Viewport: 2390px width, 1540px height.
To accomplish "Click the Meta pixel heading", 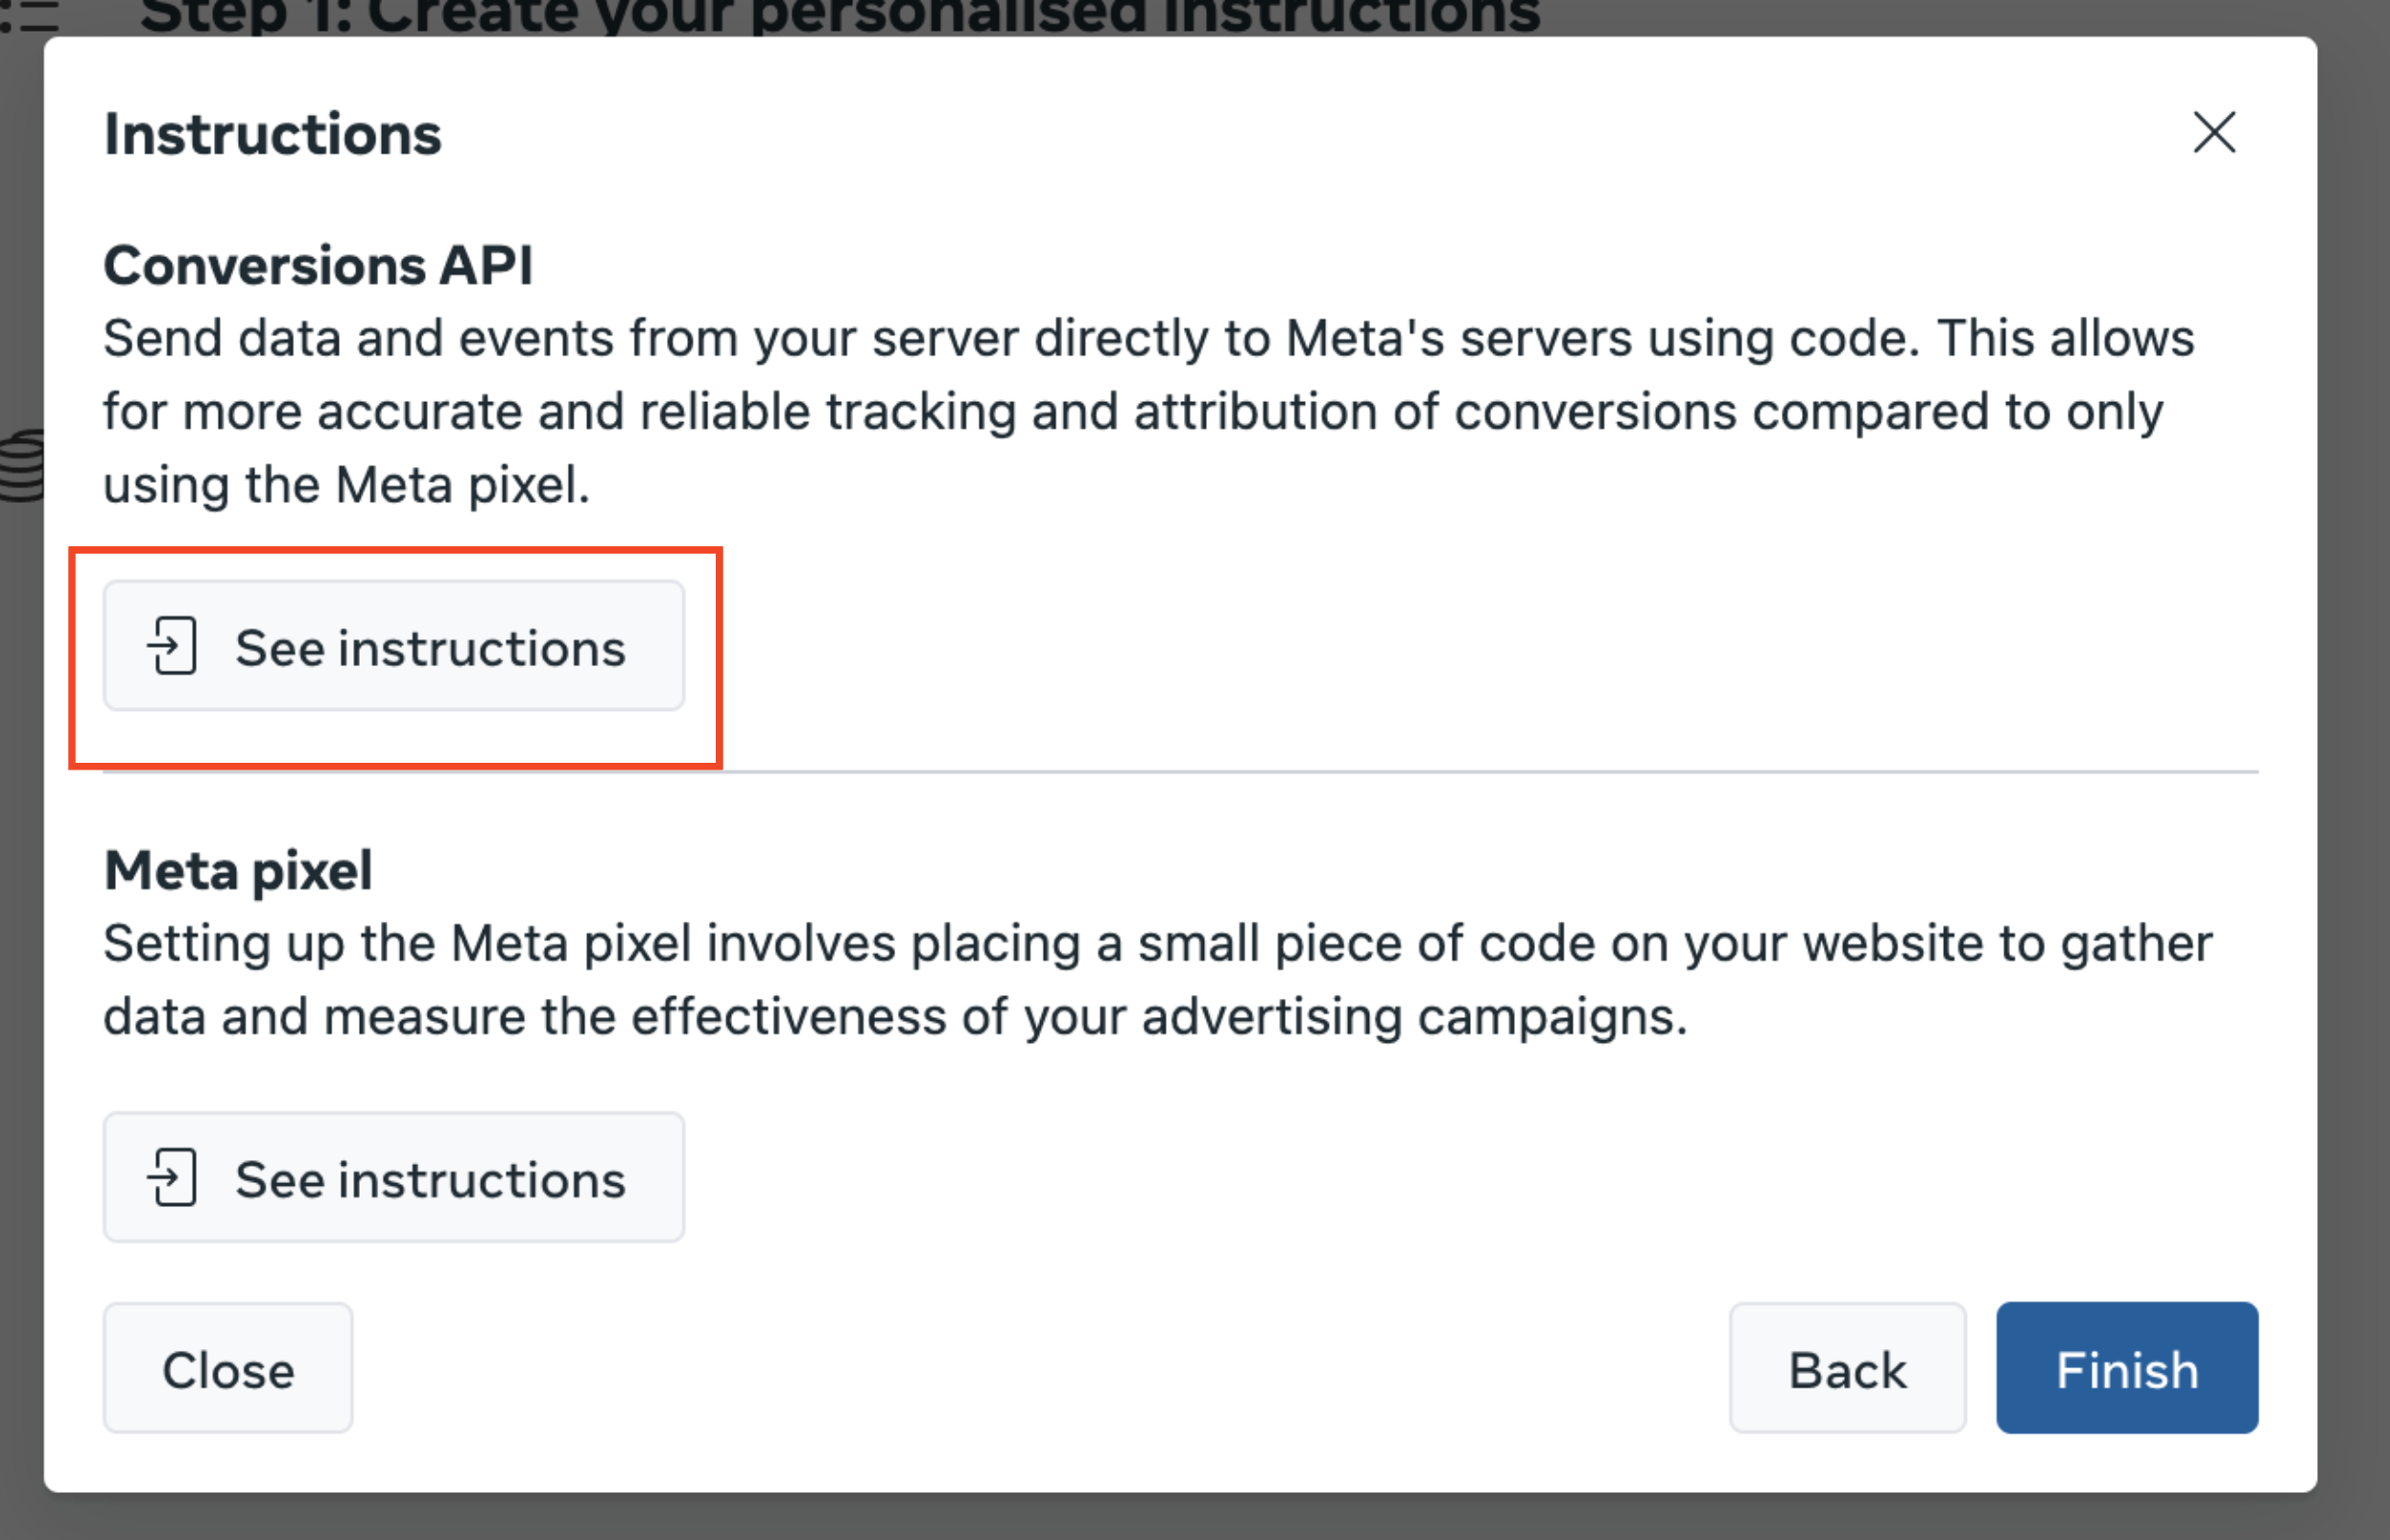I will (x=238, y=870).
